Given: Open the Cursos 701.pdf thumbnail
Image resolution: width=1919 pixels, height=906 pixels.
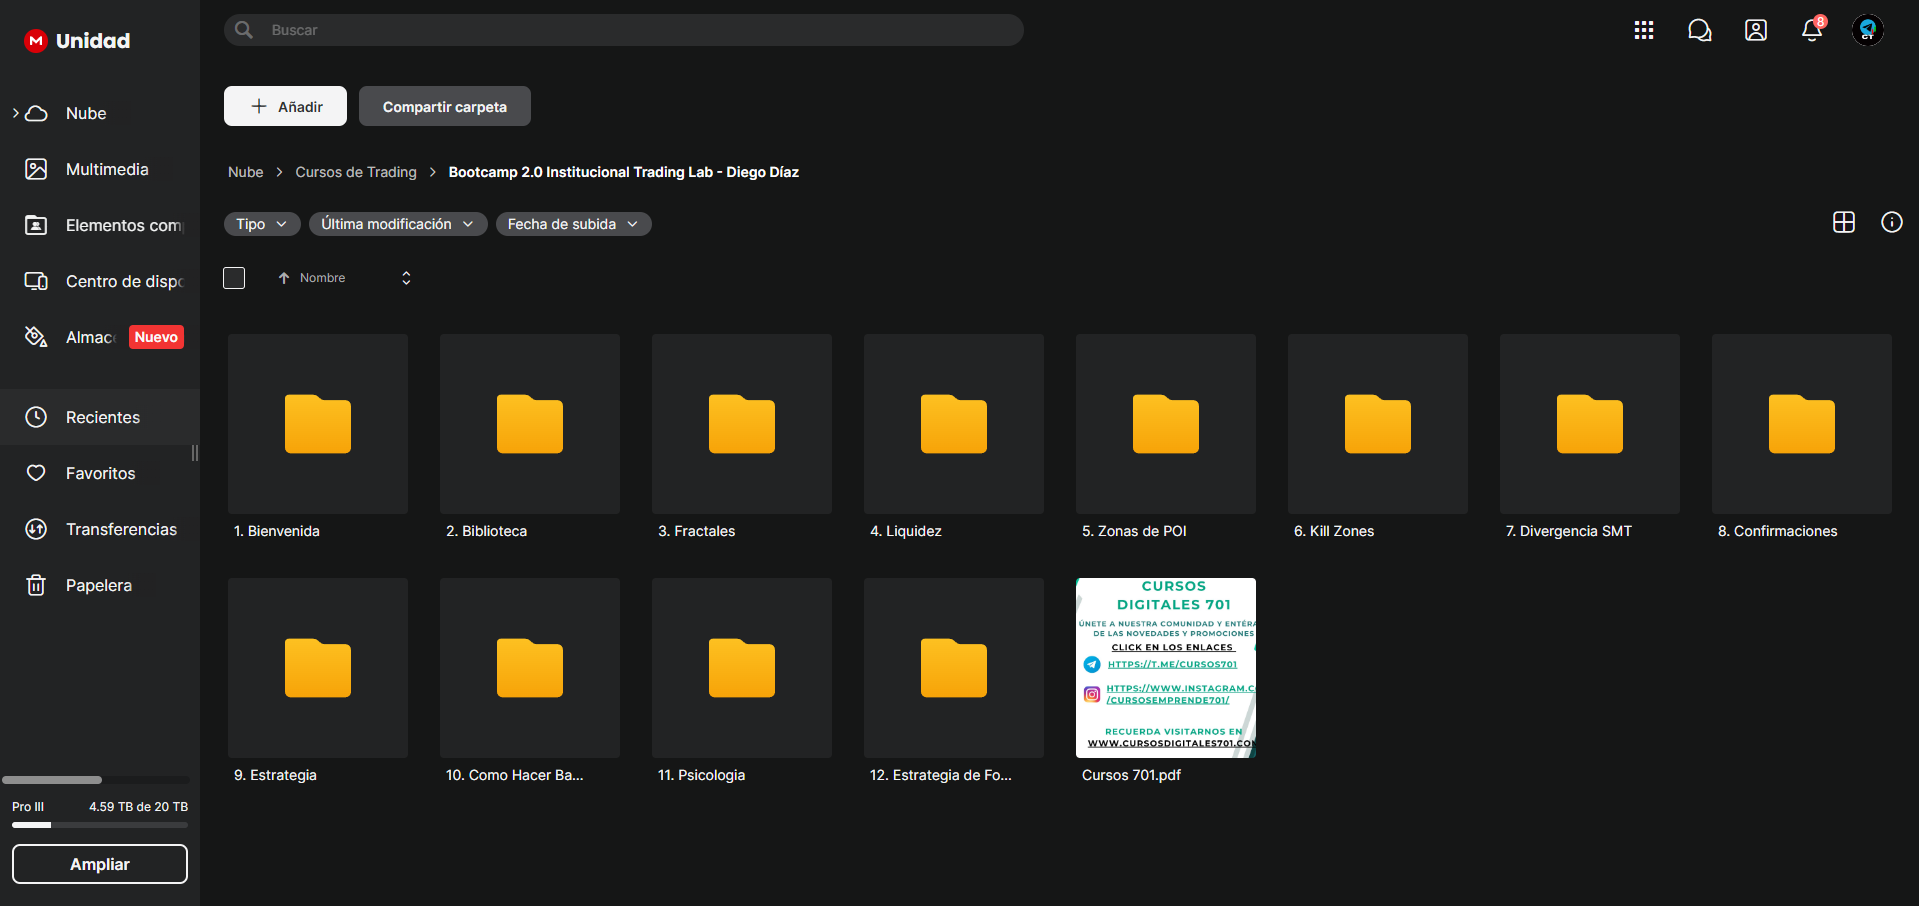Looking at the screenshot, I should point(1166,668).
